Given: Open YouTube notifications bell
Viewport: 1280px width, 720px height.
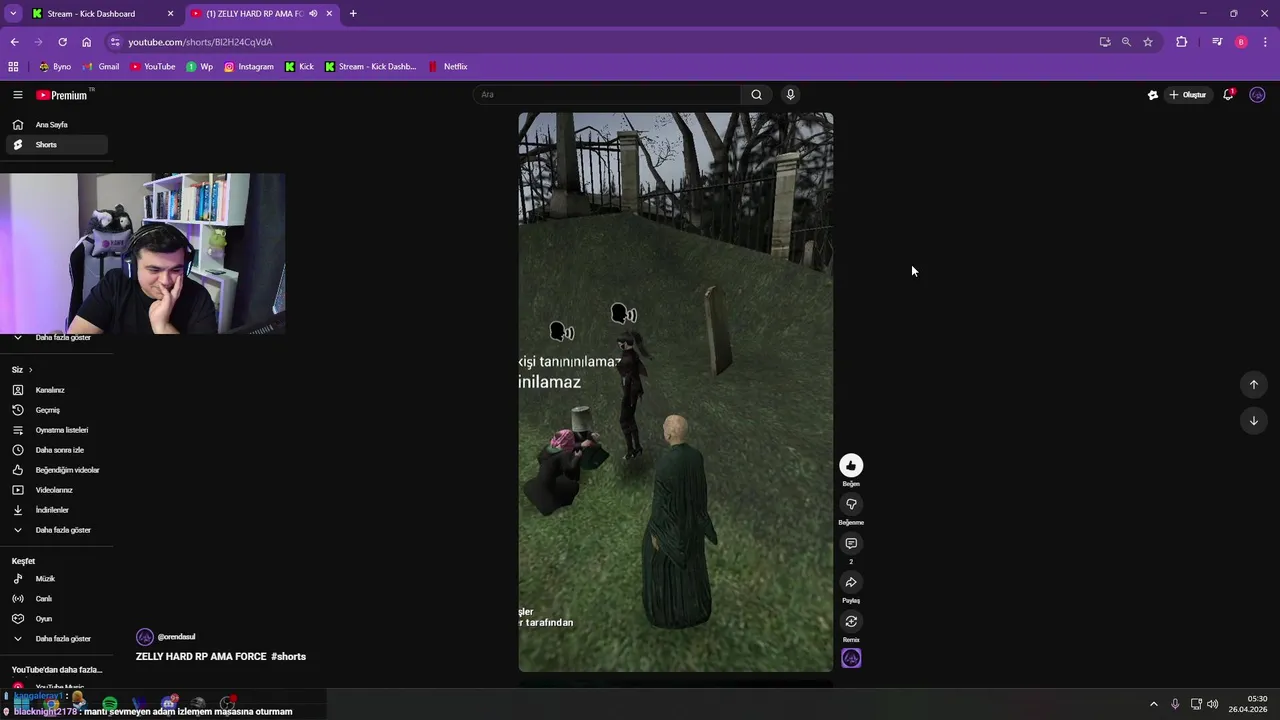Looking at the screenshot, I should tap(1228, 95).
